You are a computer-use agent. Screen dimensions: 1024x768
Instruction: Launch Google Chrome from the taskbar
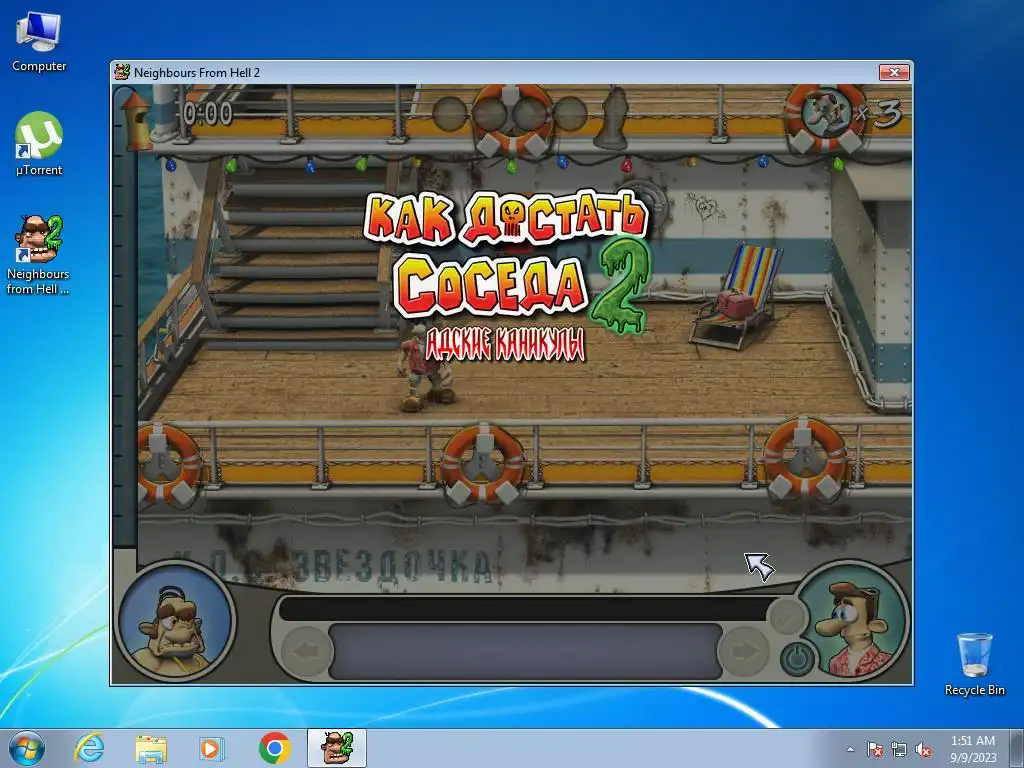pos(274,748)
